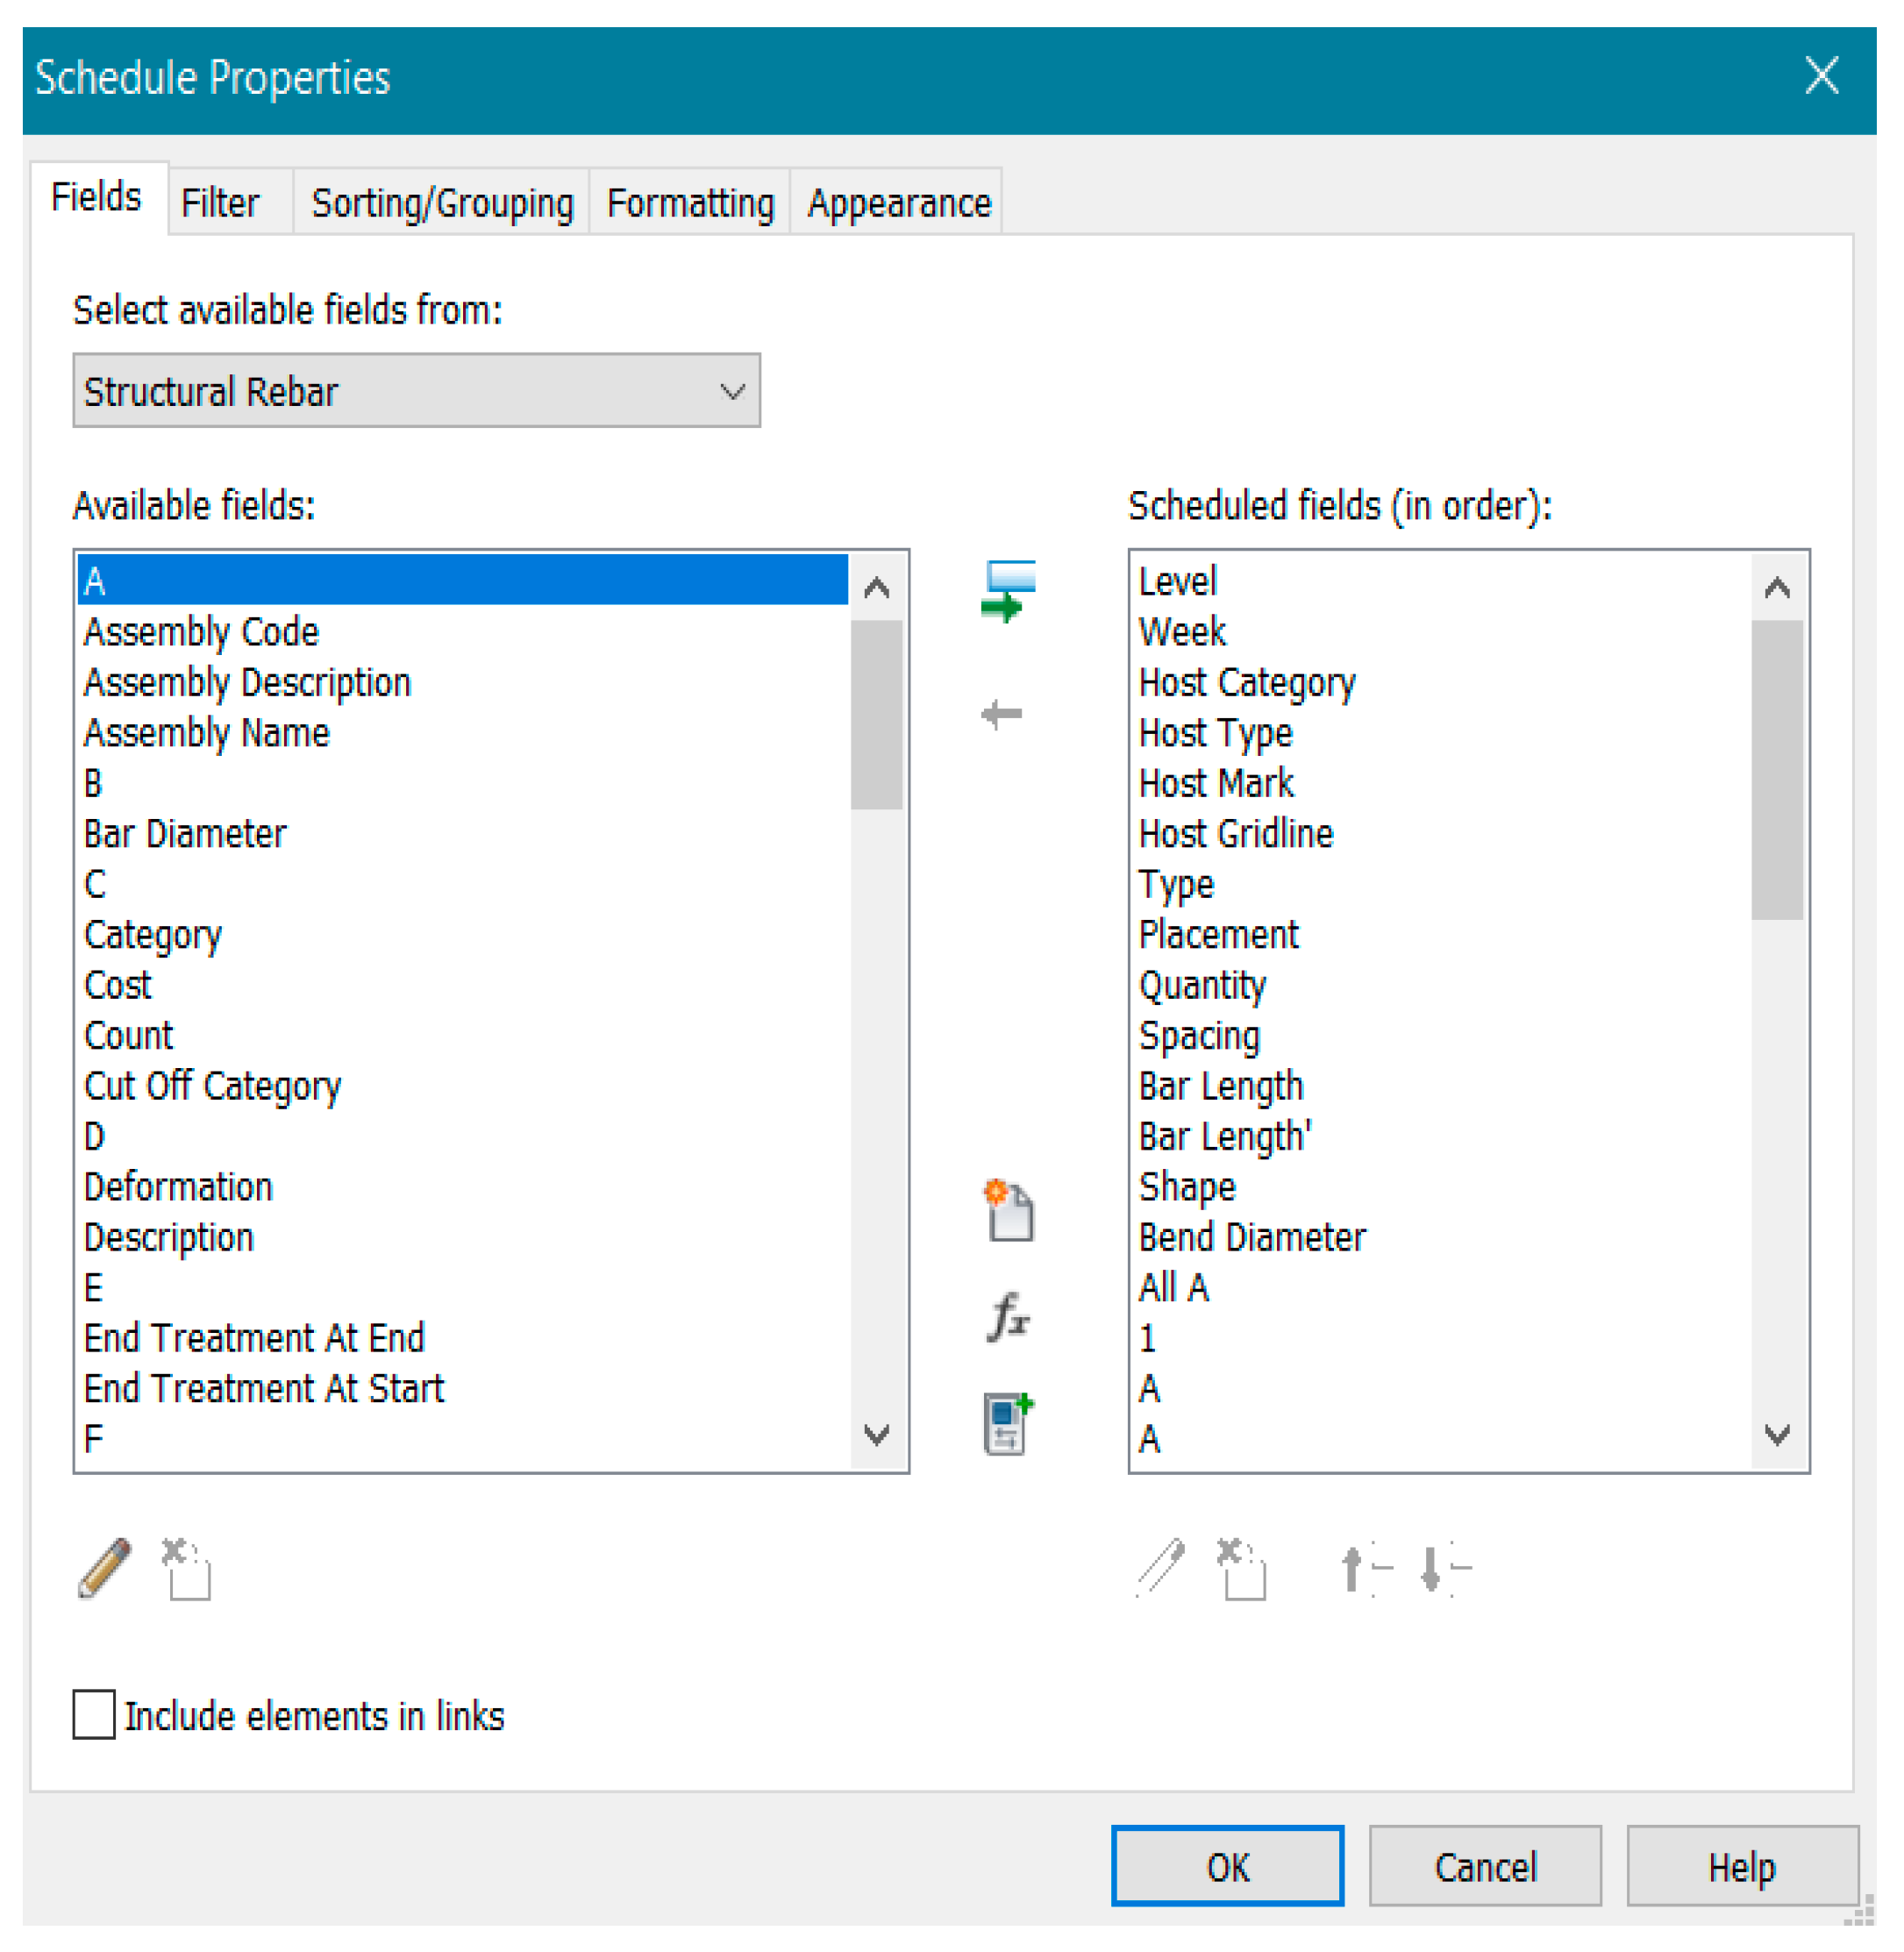Viewport: 1904px width, 1952px height.
Task: Click the Add calculated parameter fx icon
Action: (x=1008, y=1316)
